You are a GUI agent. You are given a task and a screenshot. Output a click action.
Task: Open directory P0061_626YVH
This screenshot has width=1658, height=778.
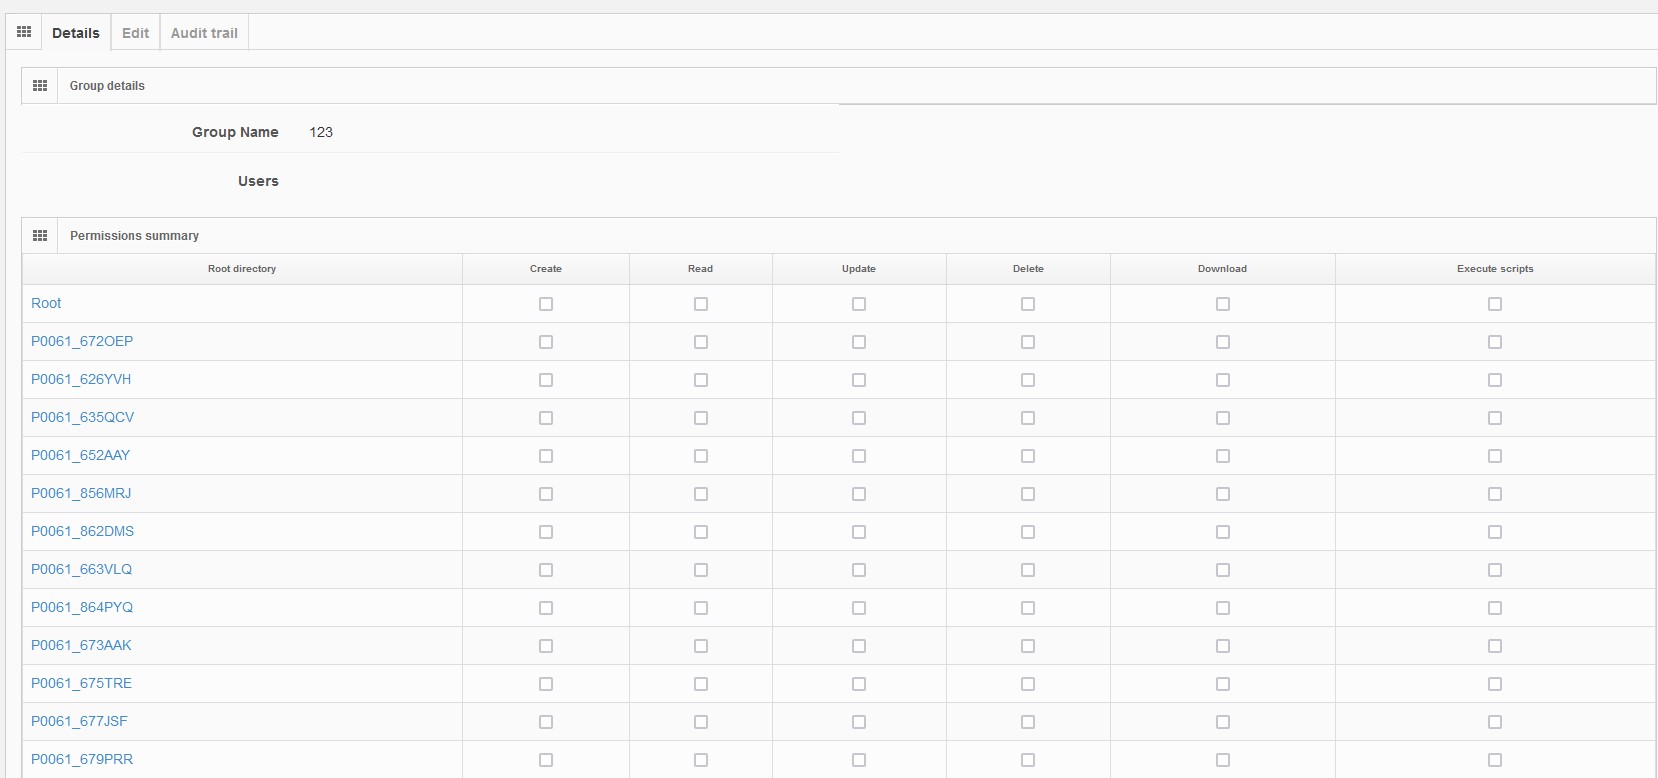pos(81,379)
